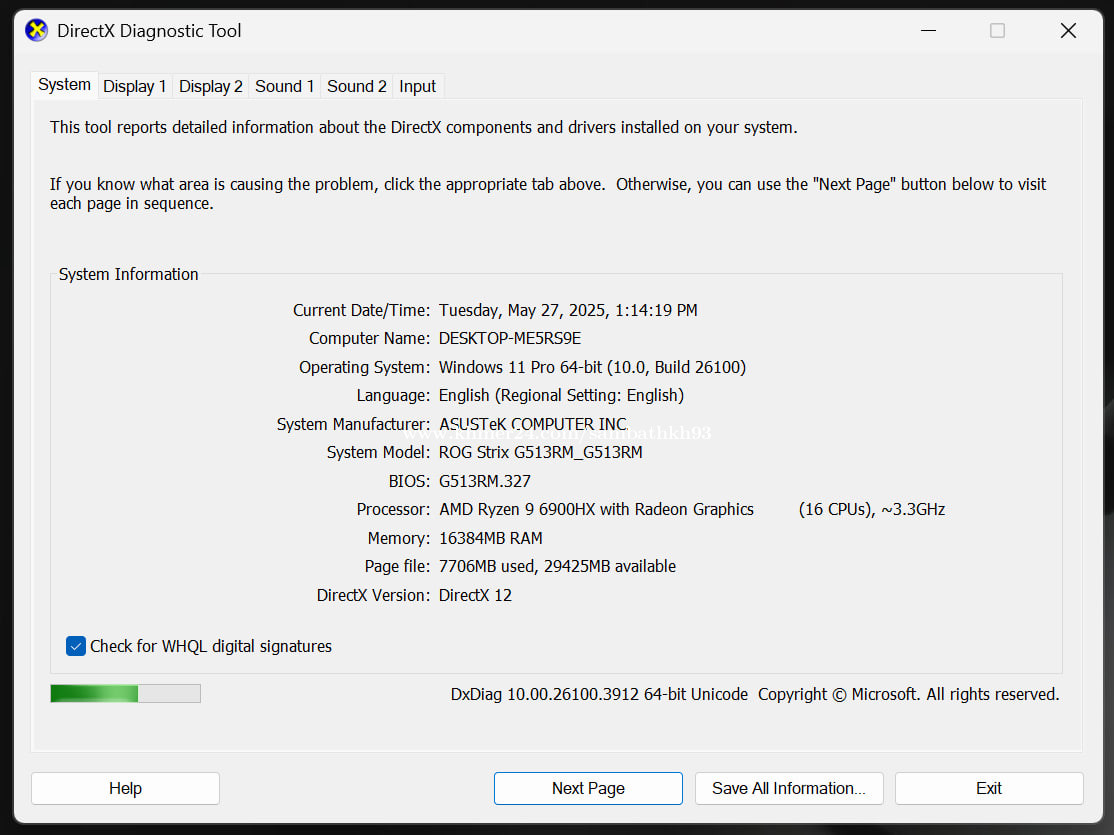Minimize the DirectX Diagnostic Tool window
The width and height of the screenshot is (1114, 835).
(929, 31)
